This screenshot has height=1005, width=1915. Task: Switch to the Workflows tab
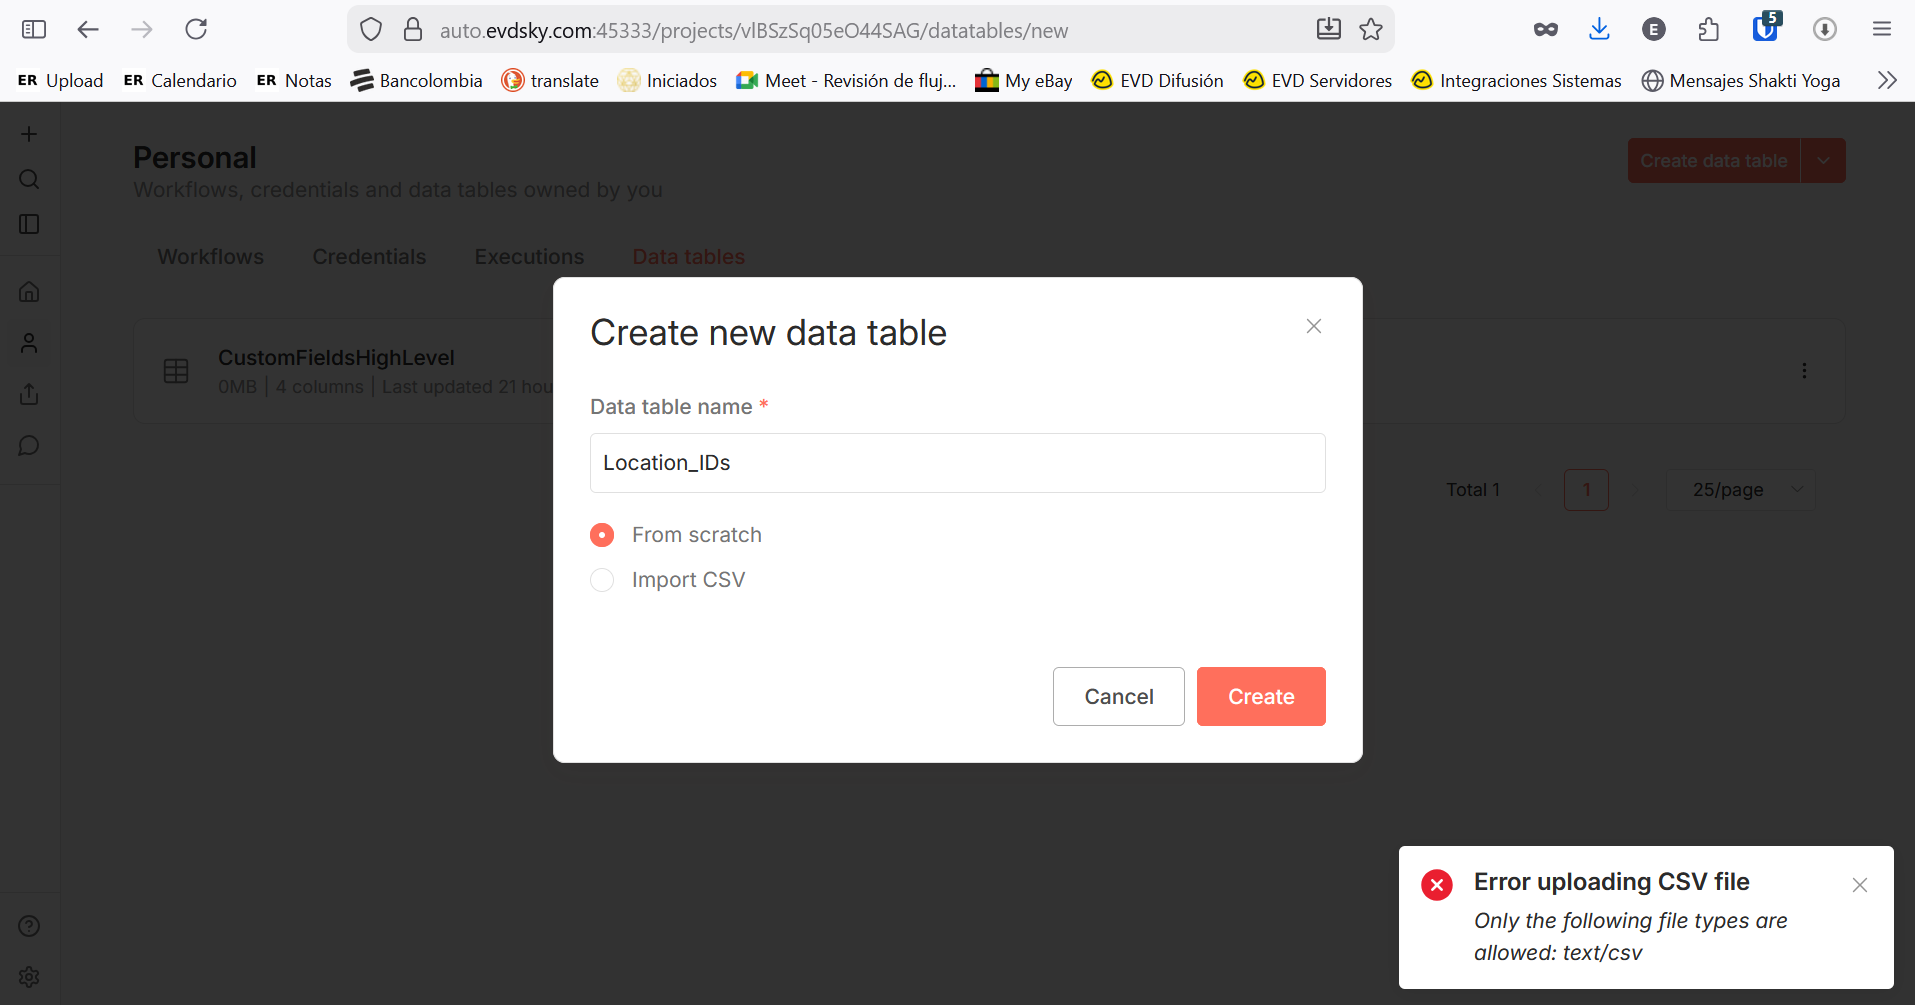point(211,257)
